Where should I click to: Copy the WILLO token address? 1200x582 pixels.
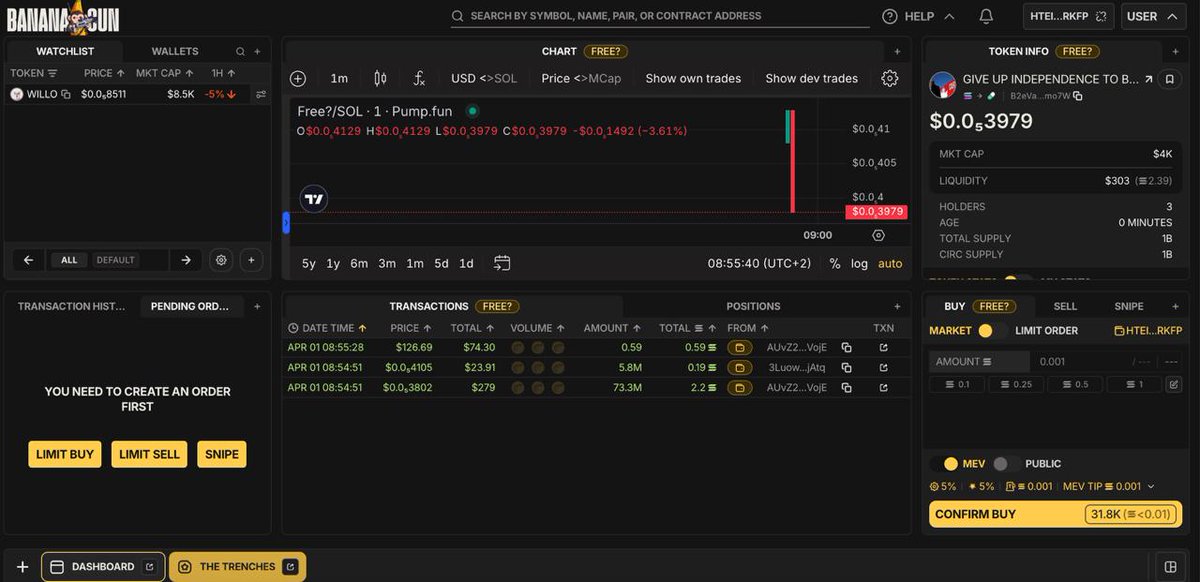pyautogui.click(x=66, y=94)
